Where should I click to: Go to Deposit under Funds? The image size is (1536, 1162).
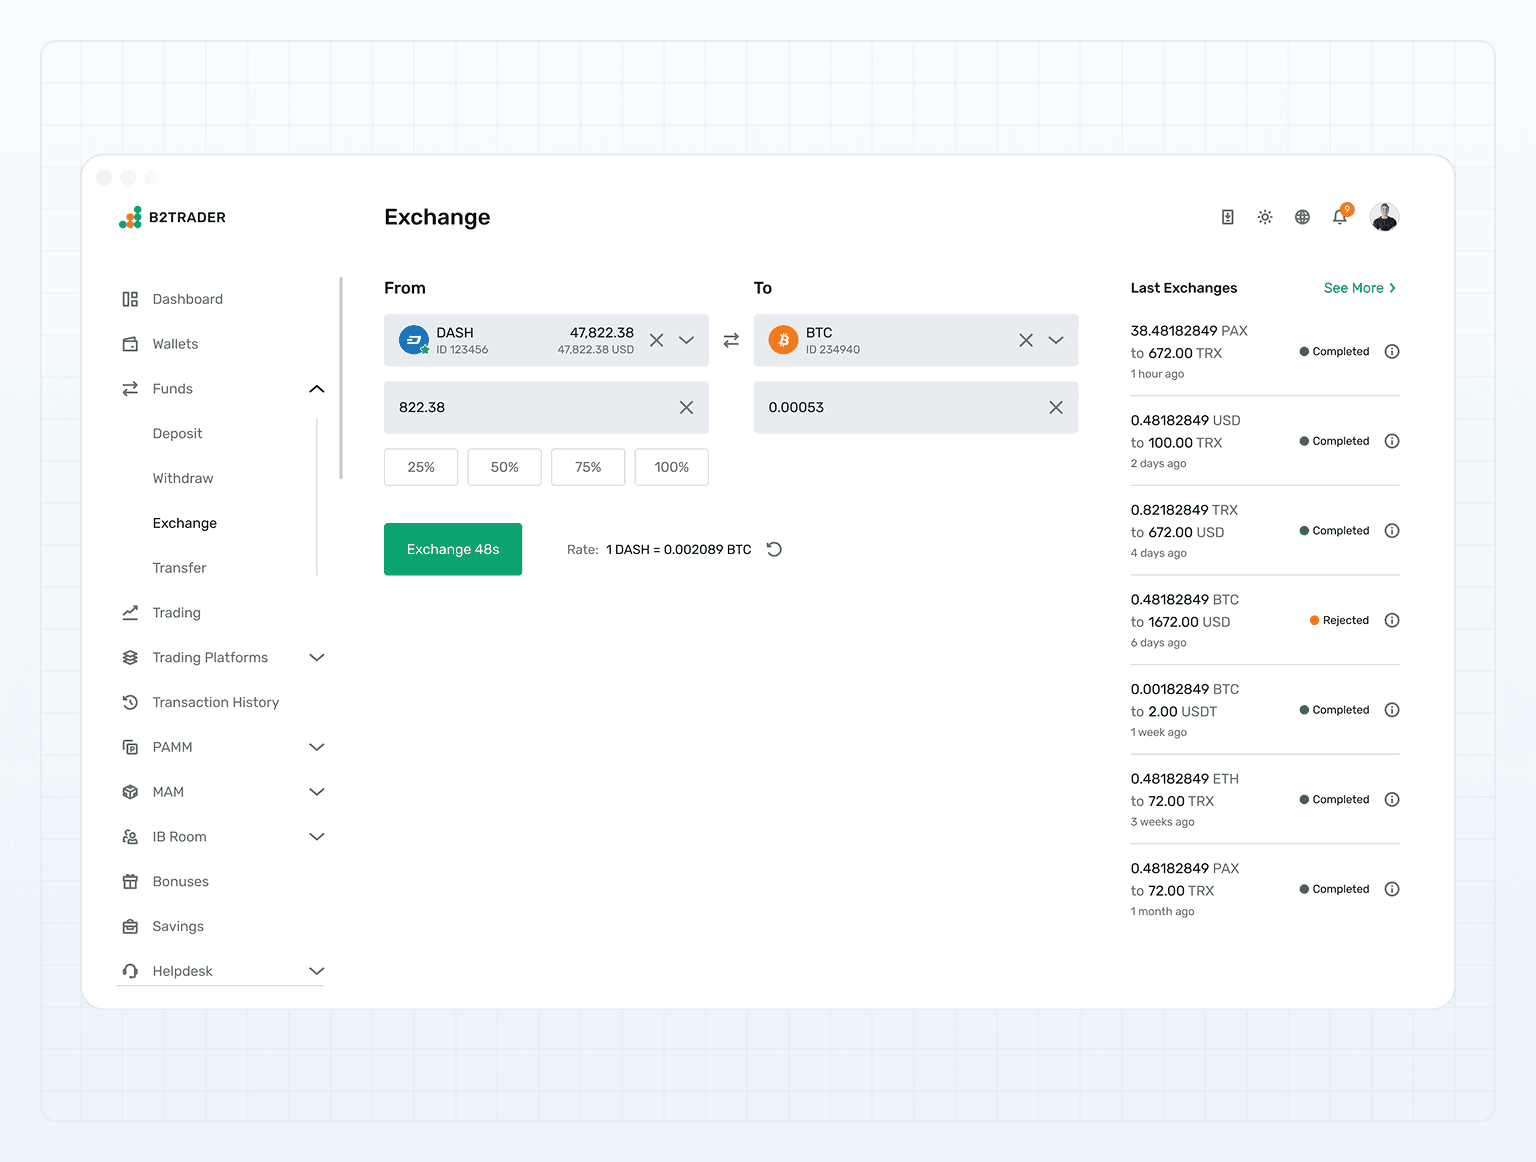177,434
